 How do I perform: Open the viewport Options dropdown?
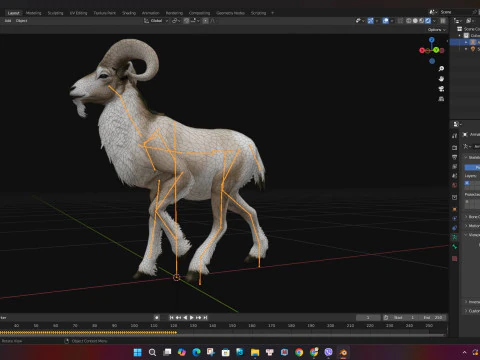(x=437, y=30)
